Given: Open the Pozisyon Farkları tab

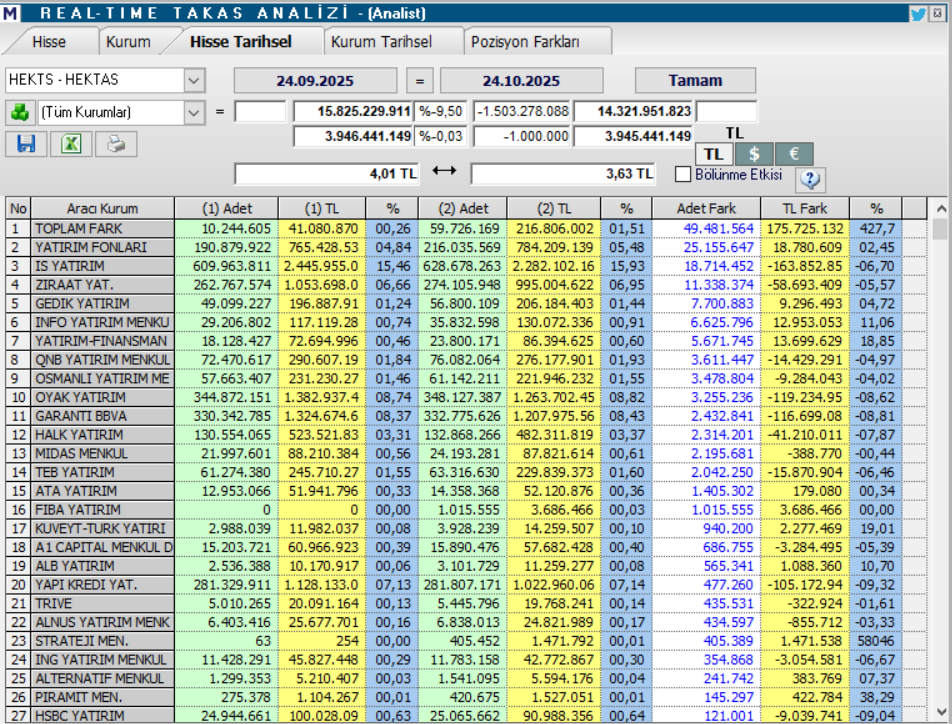Looking at the screenshot, I should click(x=519, y=41).
